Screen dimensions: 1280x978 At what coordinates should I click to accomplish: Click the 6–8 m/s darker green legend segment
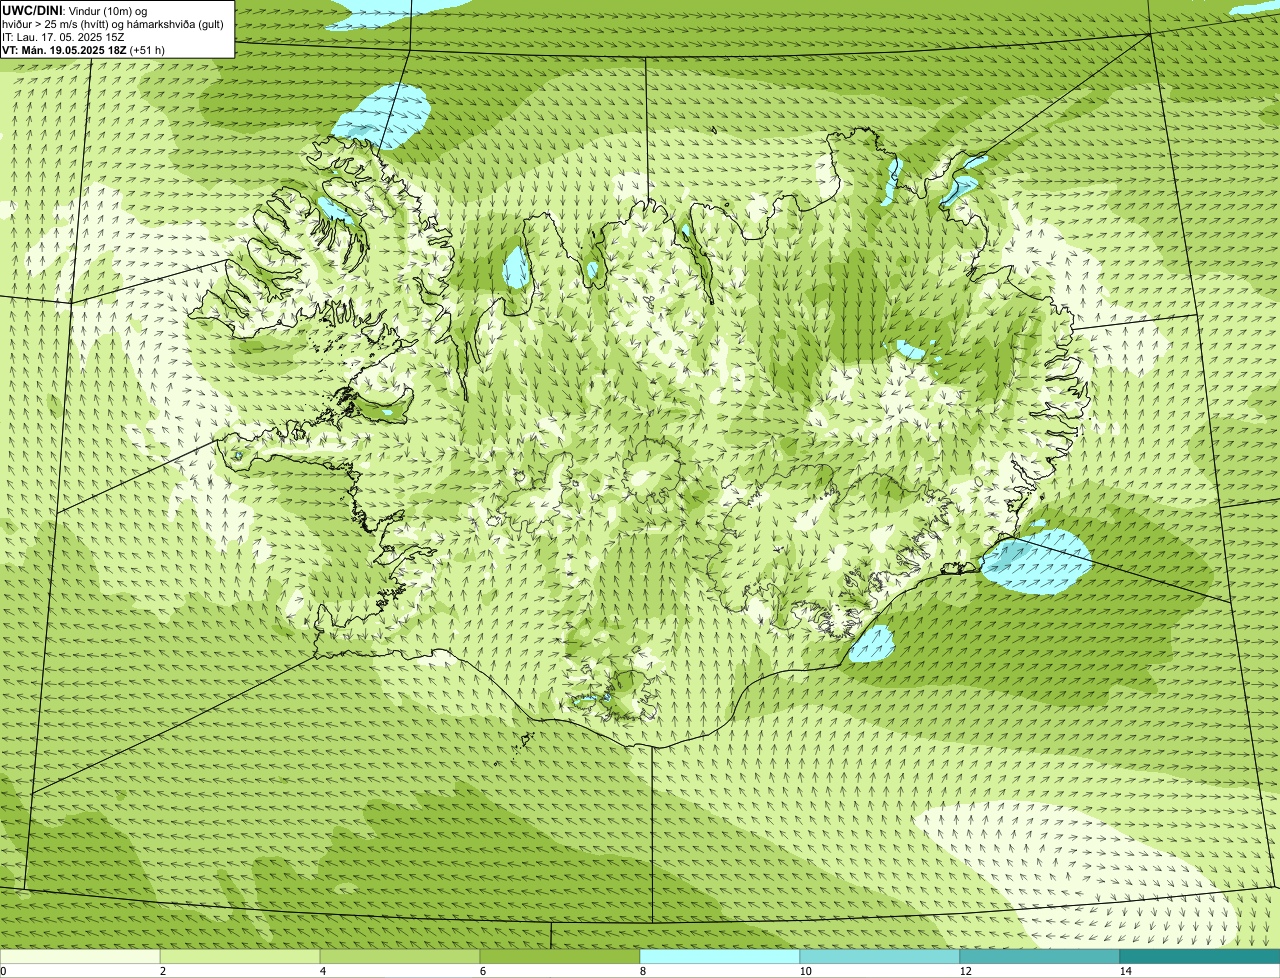point(560,957)
